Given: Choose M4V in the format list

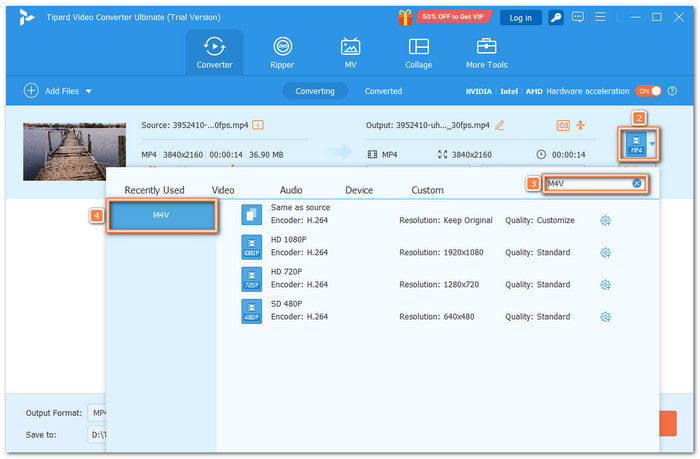Looking at the screenshot, I should coord(161,215).
